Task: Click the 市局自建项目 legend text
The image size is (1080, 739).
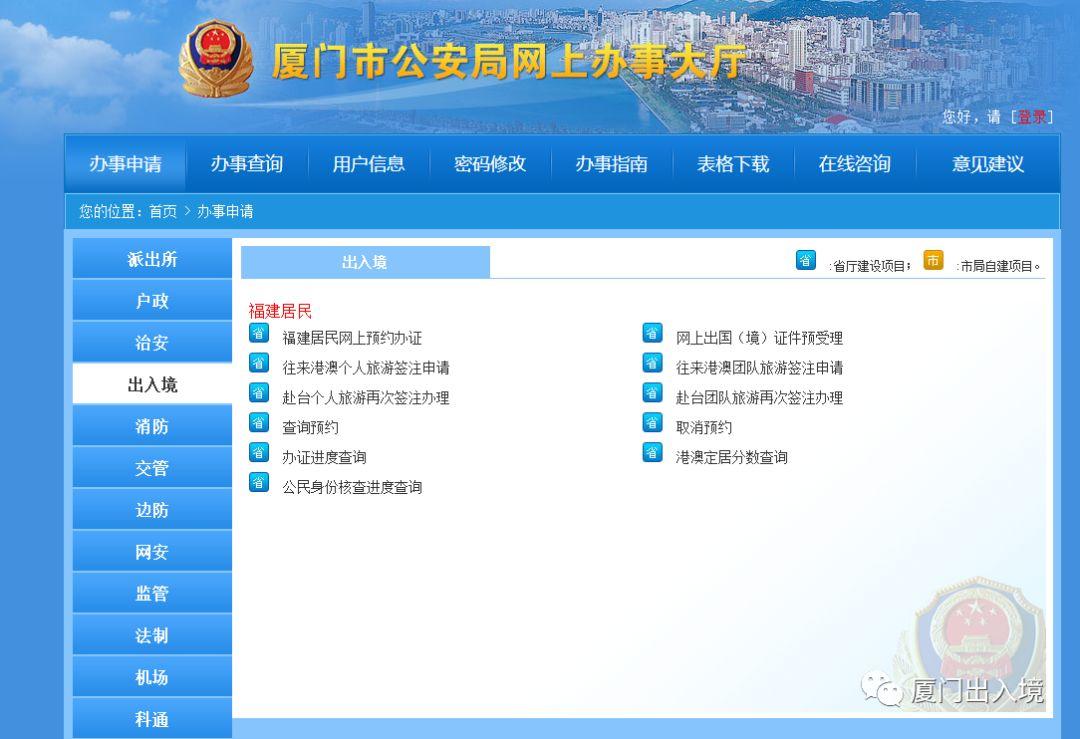Action: (997, 266)
